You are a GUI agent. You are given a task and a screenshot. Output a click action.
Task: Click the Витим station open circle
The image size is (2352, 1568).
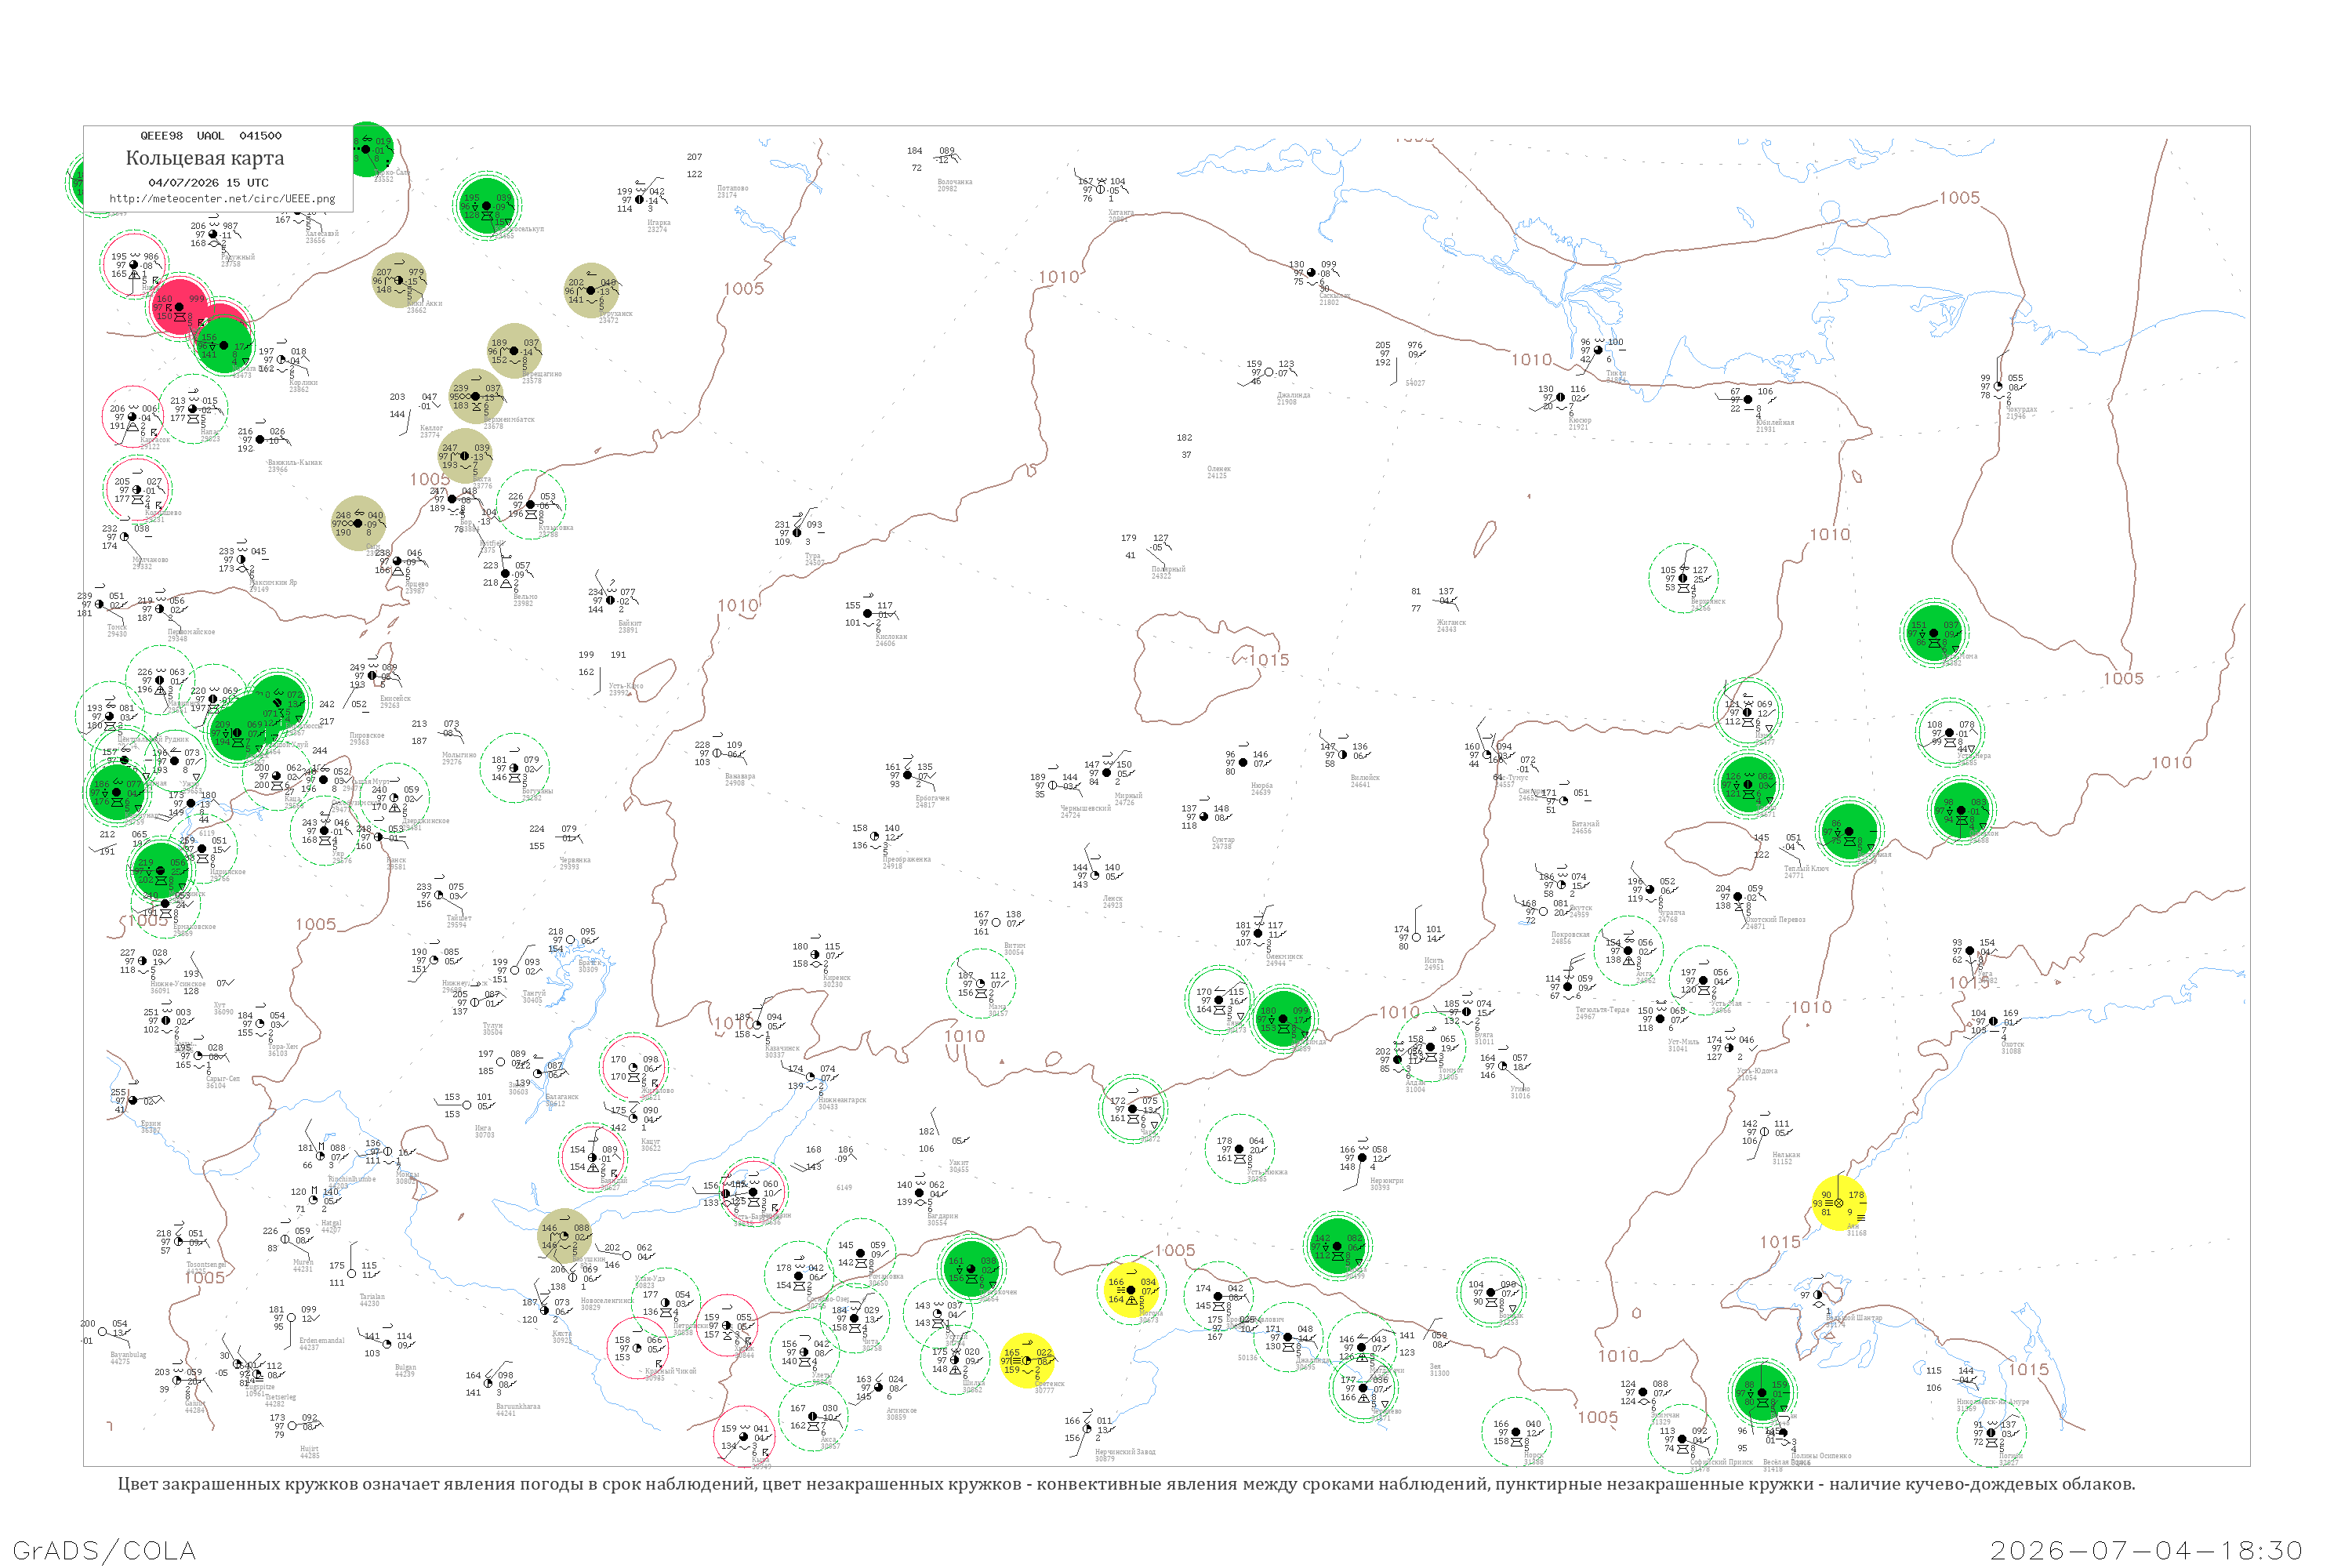pyautogui.click(x=997, y=923)
